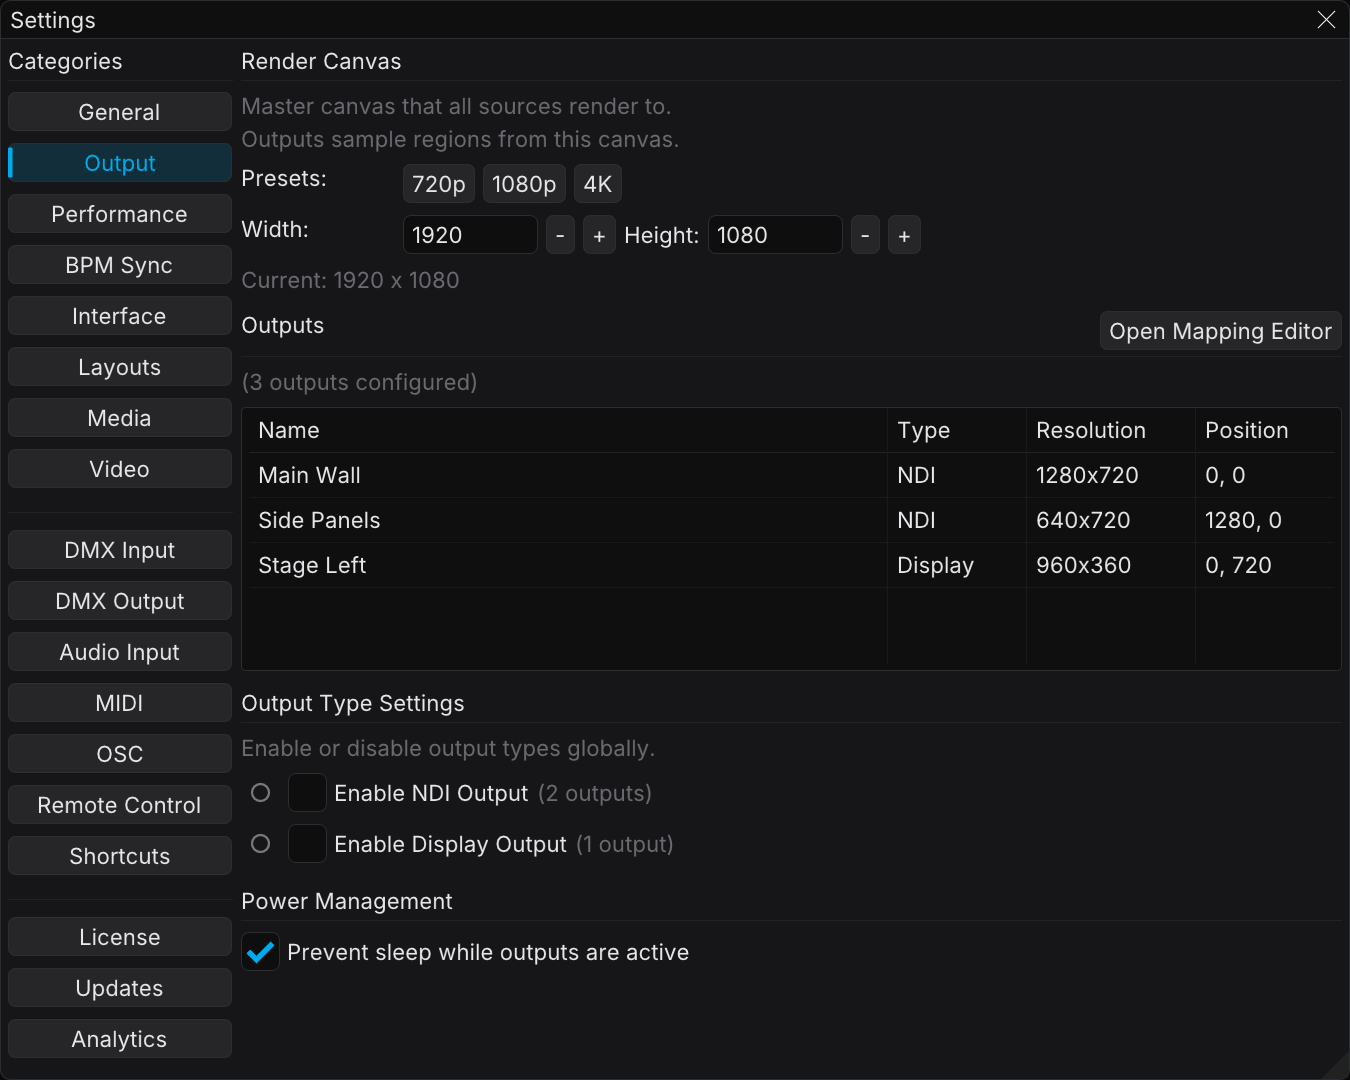This screenshot has height=1080, width=1350.
Task: Open the General settings category
Action: (120, 112)
